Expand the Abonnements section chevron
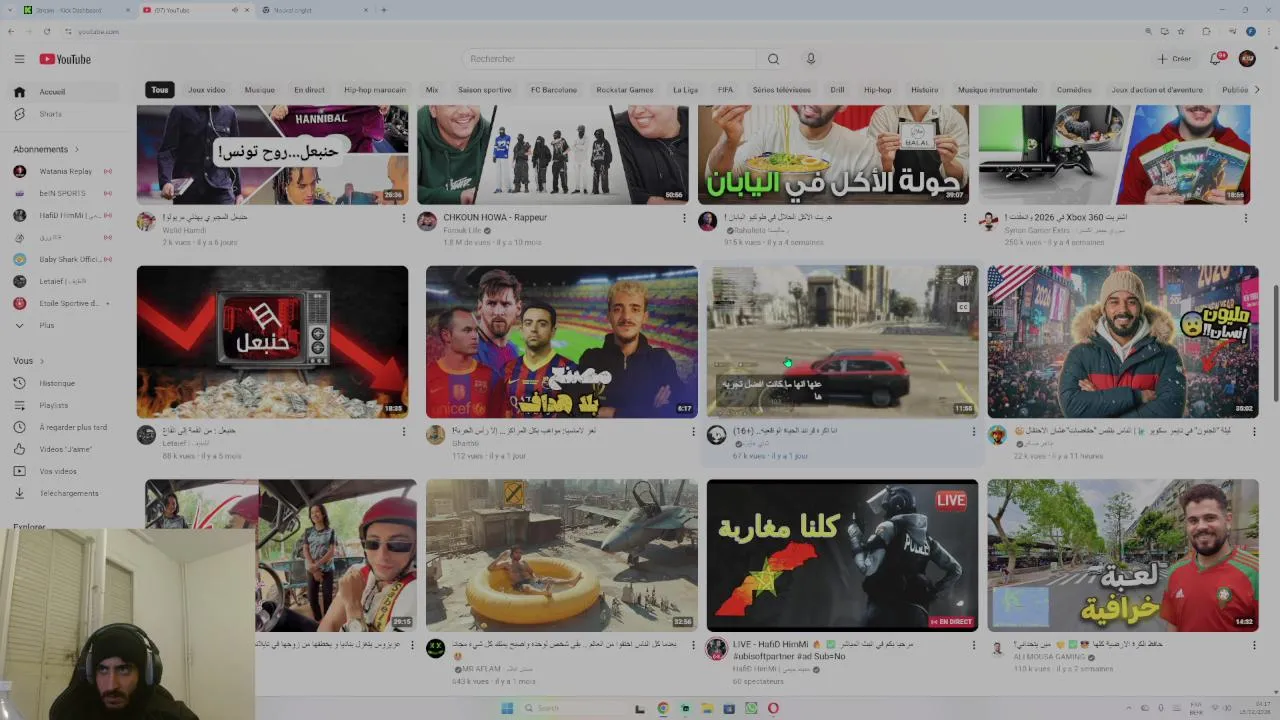The image size is (1280, 720). (x=77, y=149)
